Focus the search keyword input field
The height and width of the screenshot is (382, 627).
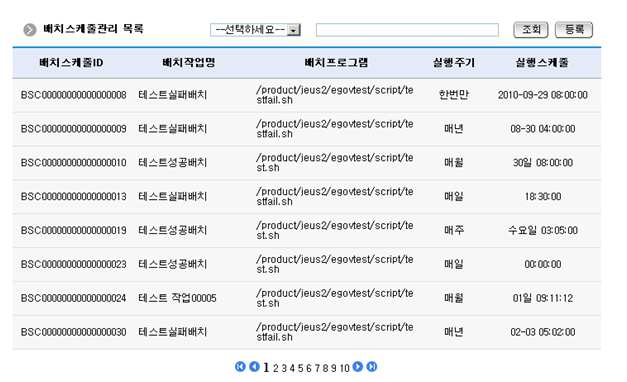point(407,30)
